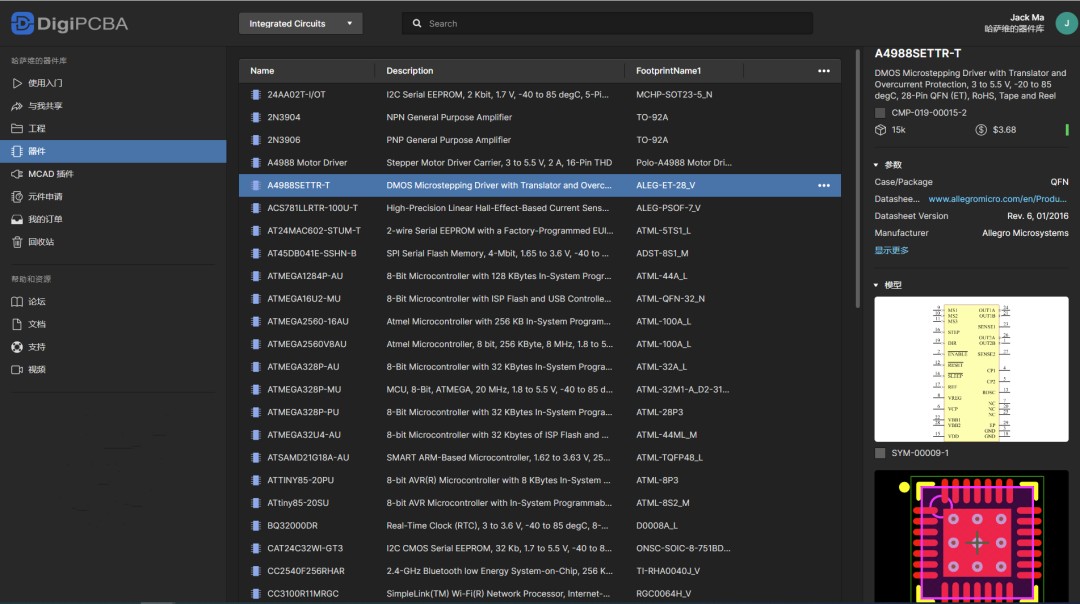Click the component icon beside CC2540F256RHAR
The width and height of the screenshot is (1080, 604).
(256, 572)
